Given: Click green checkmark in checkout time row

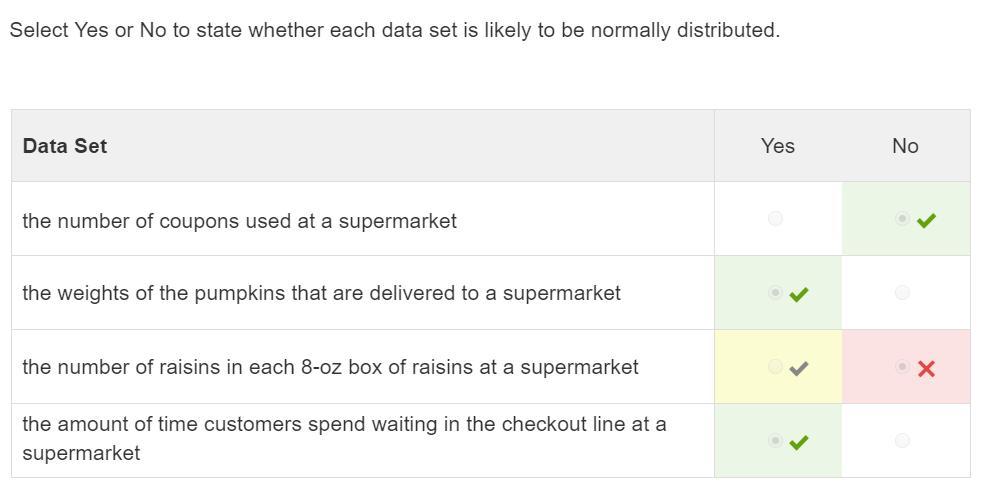Looking at the screenshot, I should pos(799,441).
